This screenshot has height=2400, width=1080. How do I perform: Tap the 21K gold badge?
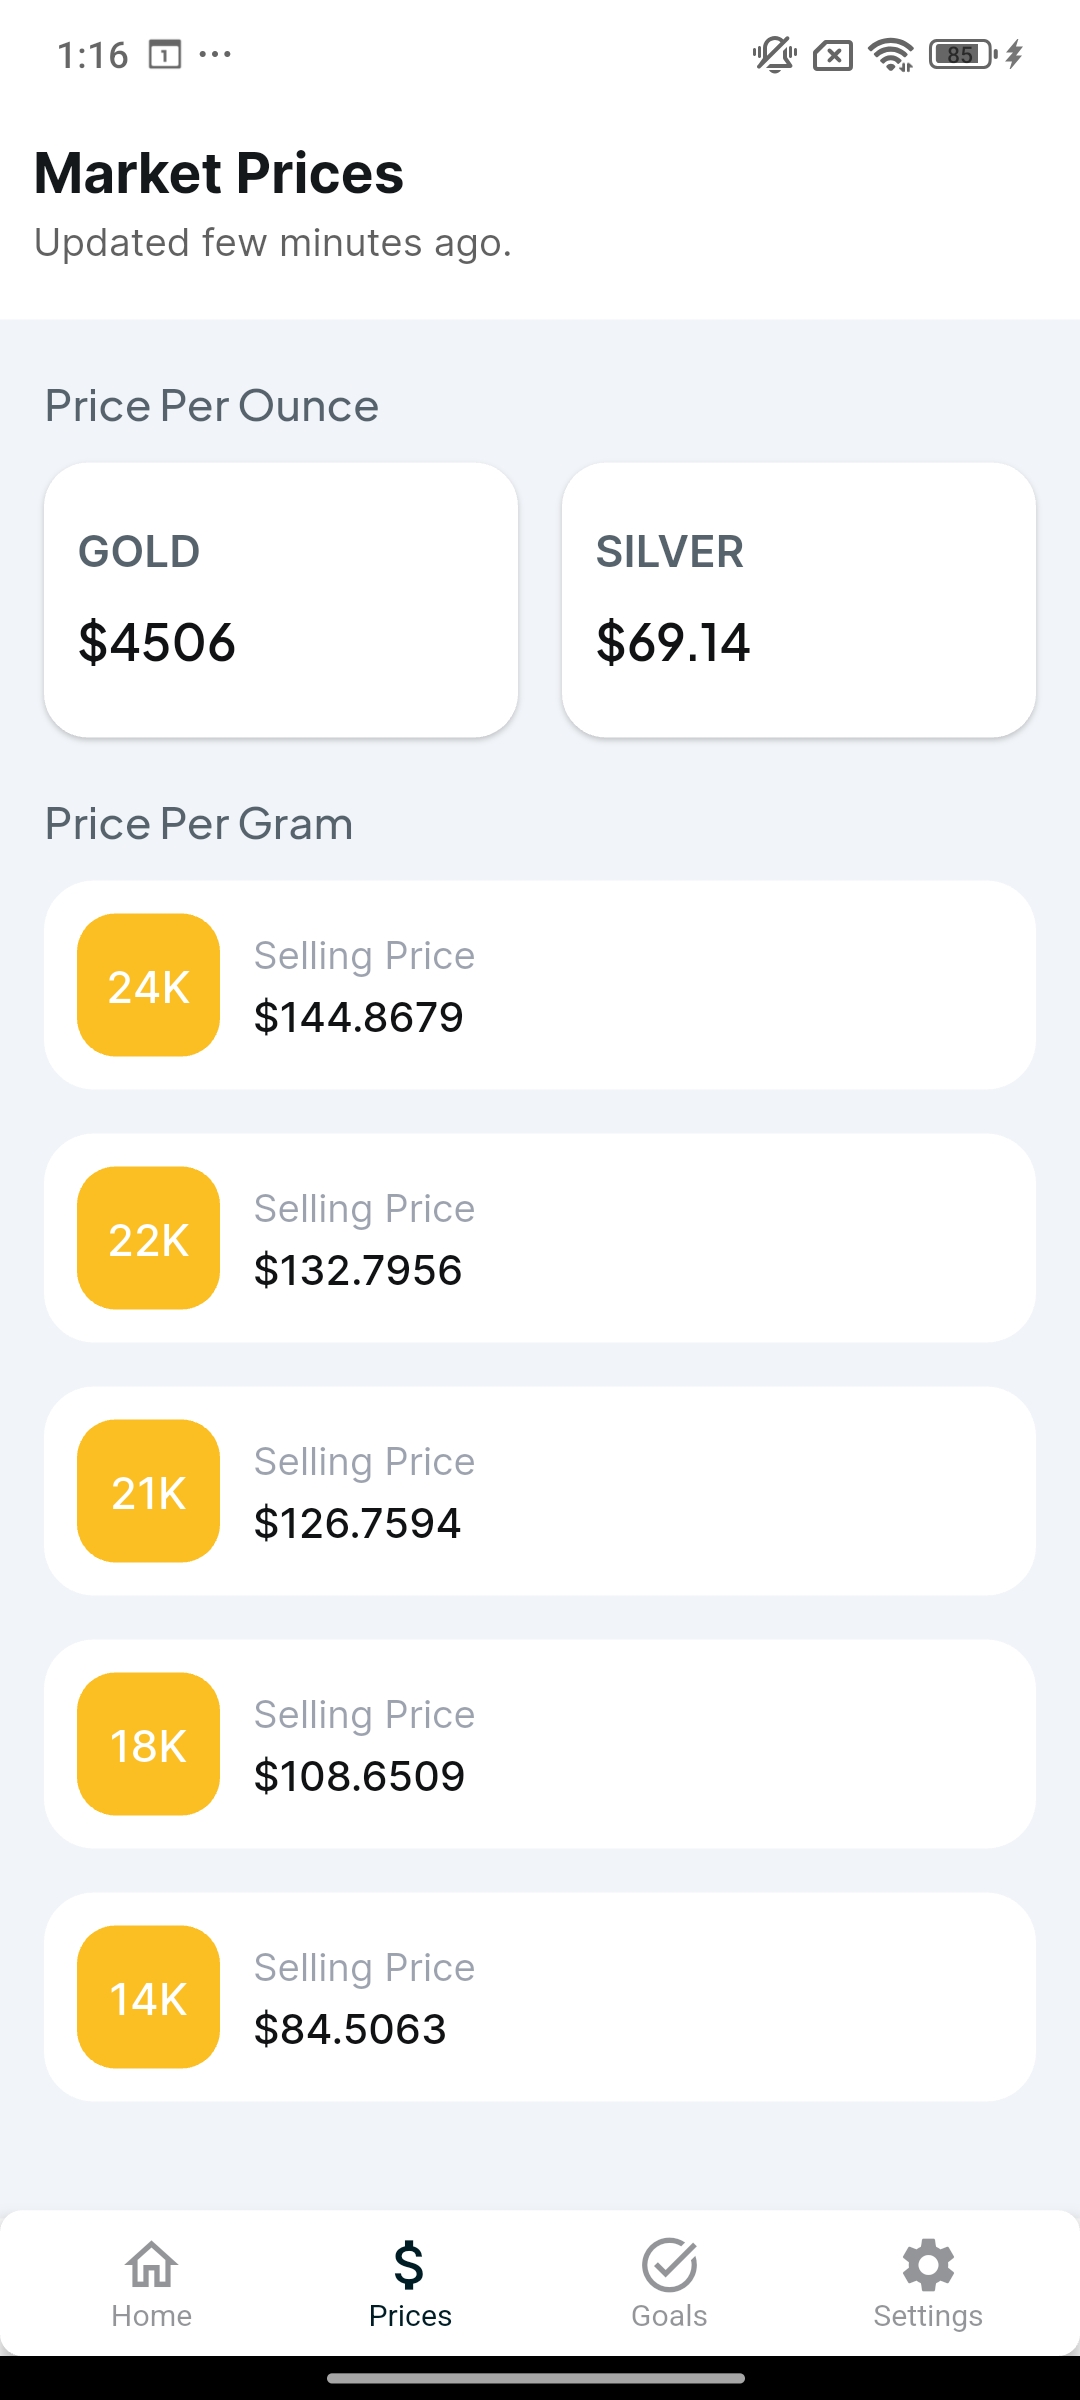[148, 1491]
